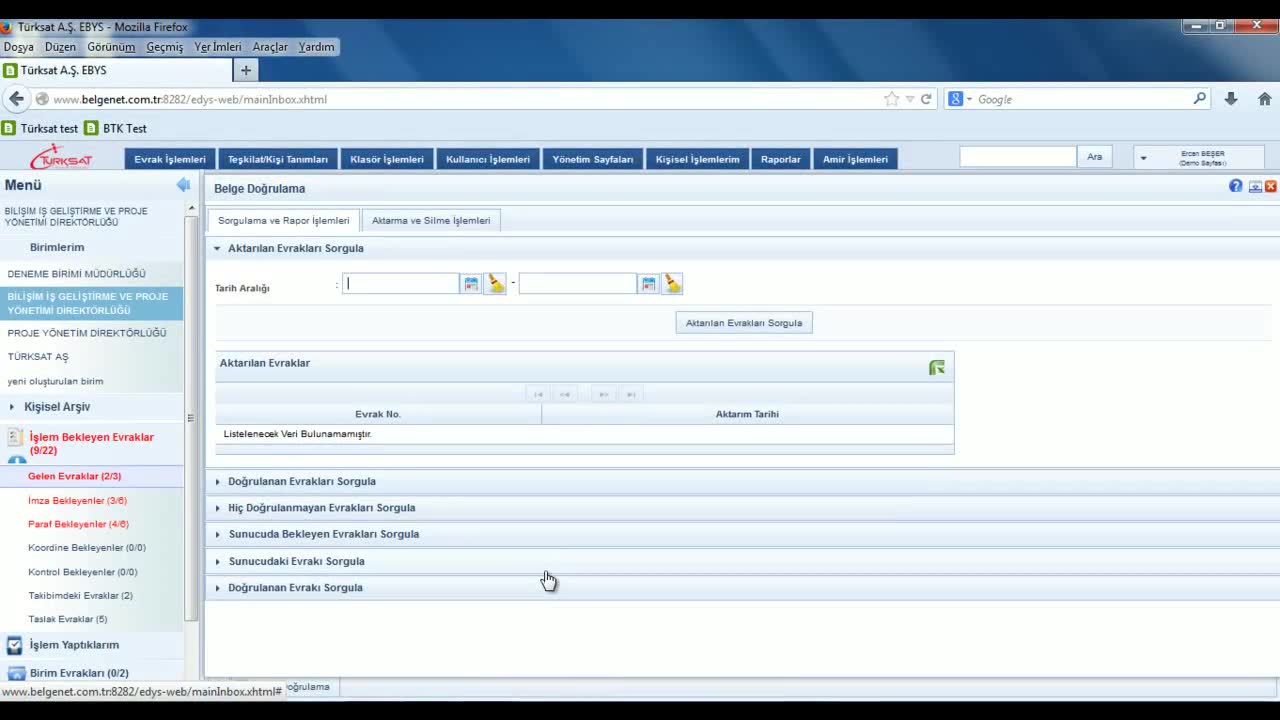Click the start date input field
The width and height of the screenshot is (1280, 720).
(x=401, y=284)
